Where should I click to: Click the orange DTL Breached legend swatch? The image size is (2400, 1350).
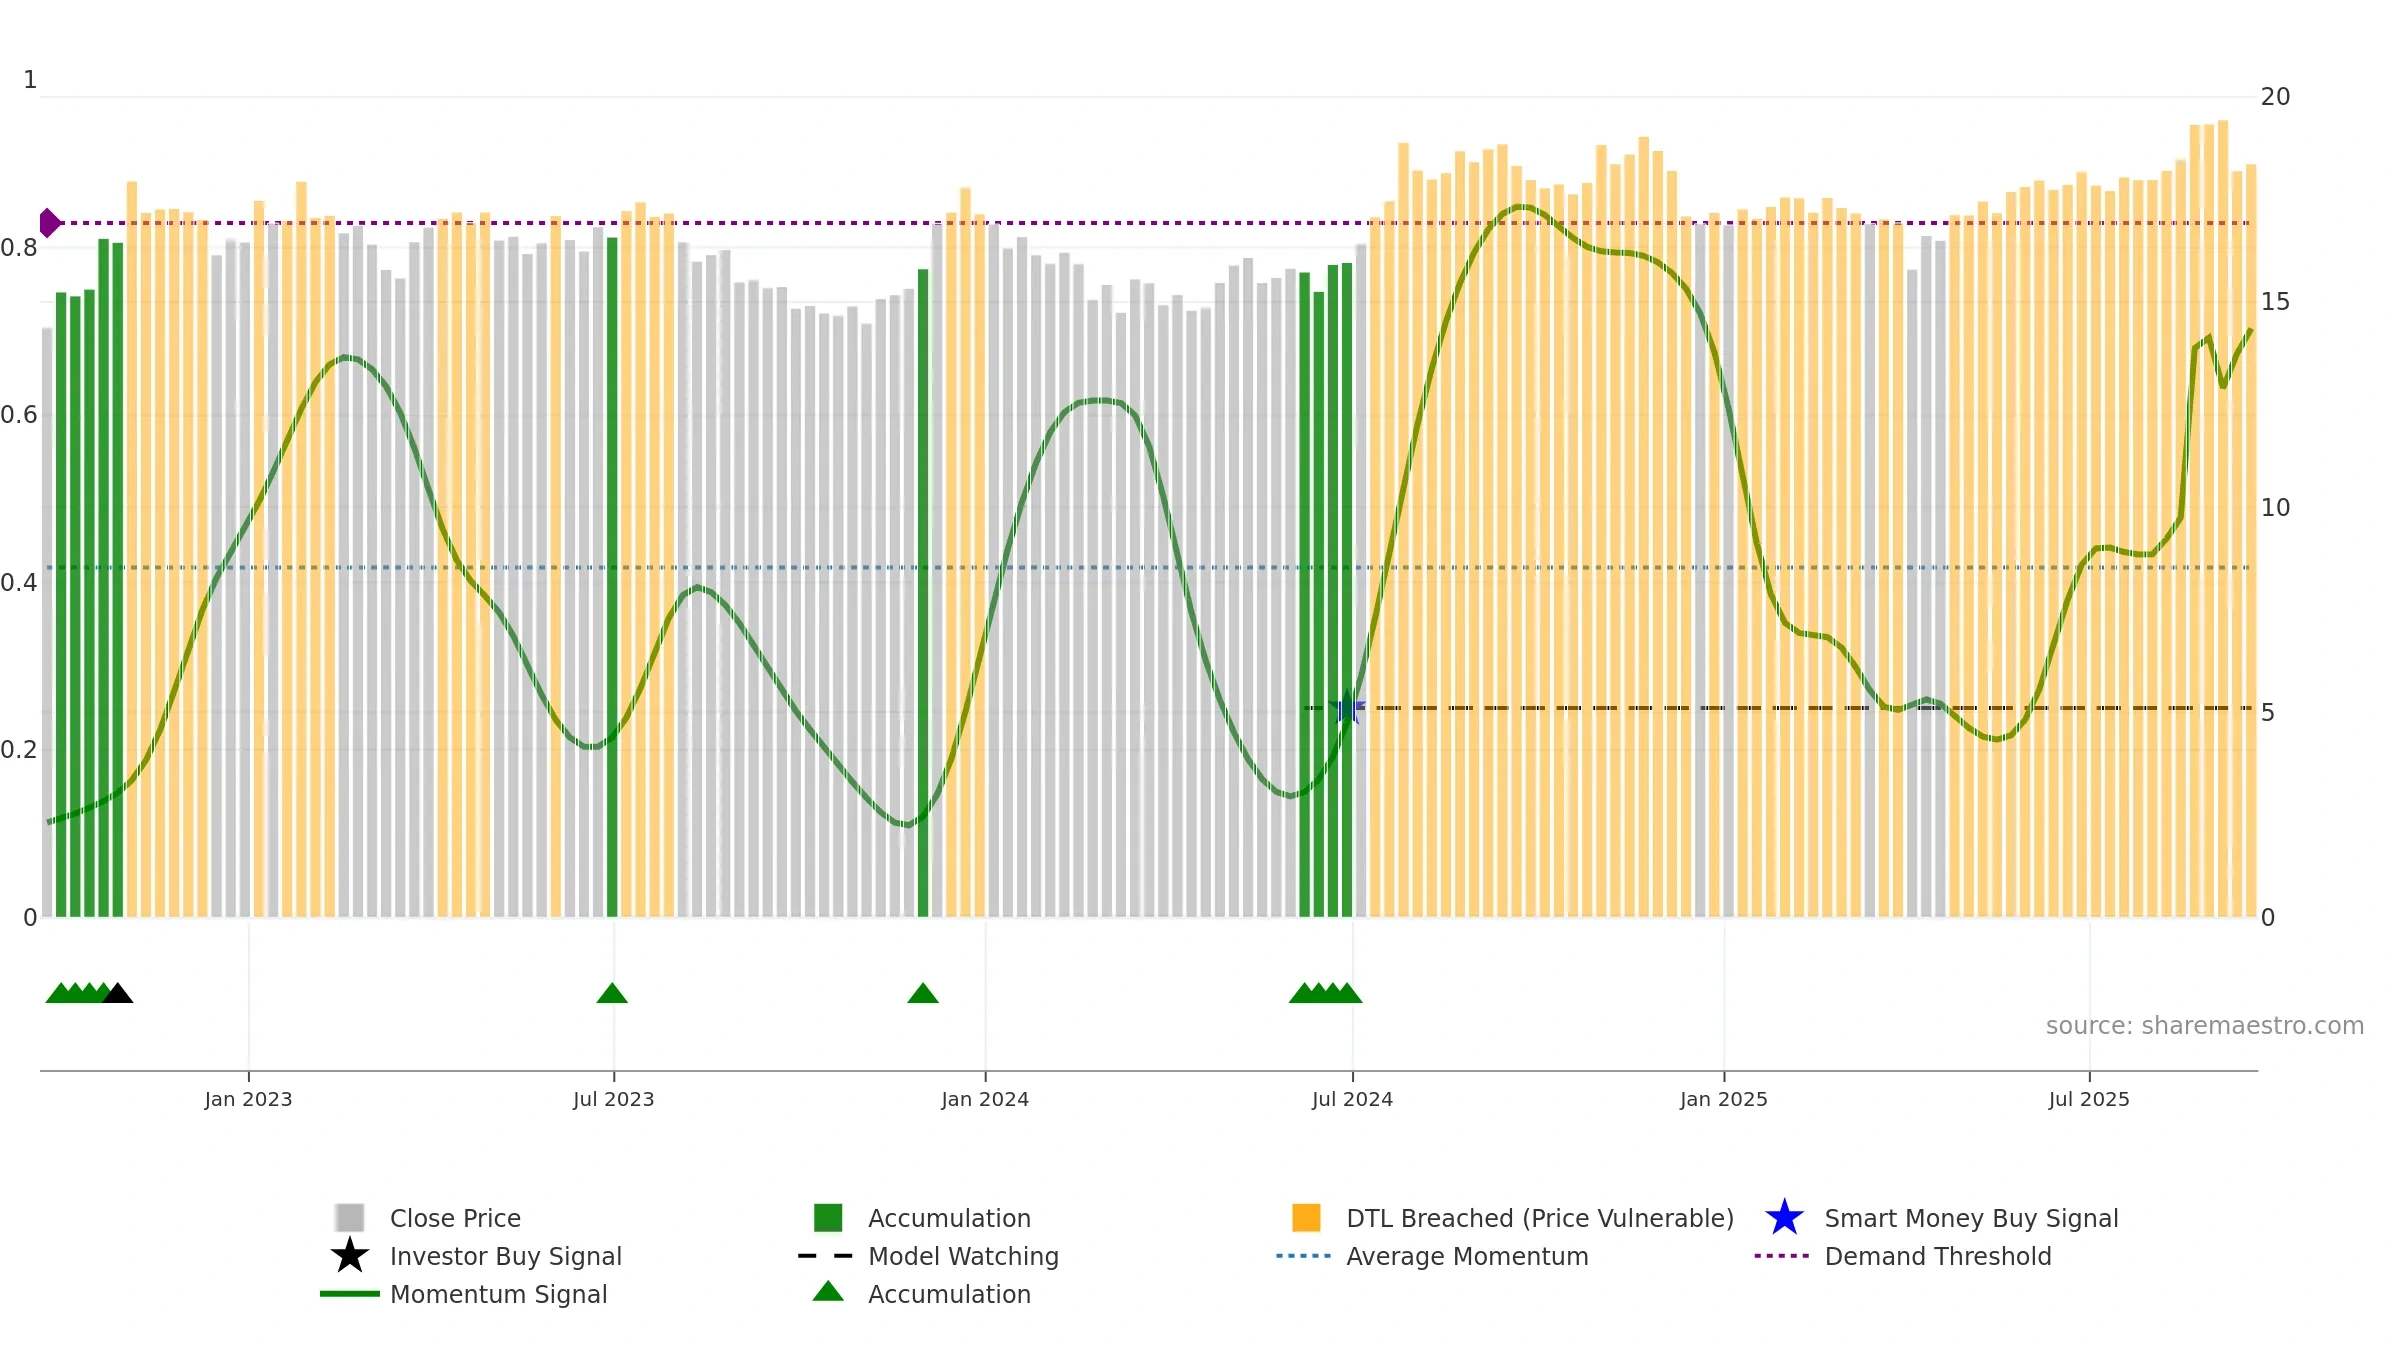tap(1306, 1218)
